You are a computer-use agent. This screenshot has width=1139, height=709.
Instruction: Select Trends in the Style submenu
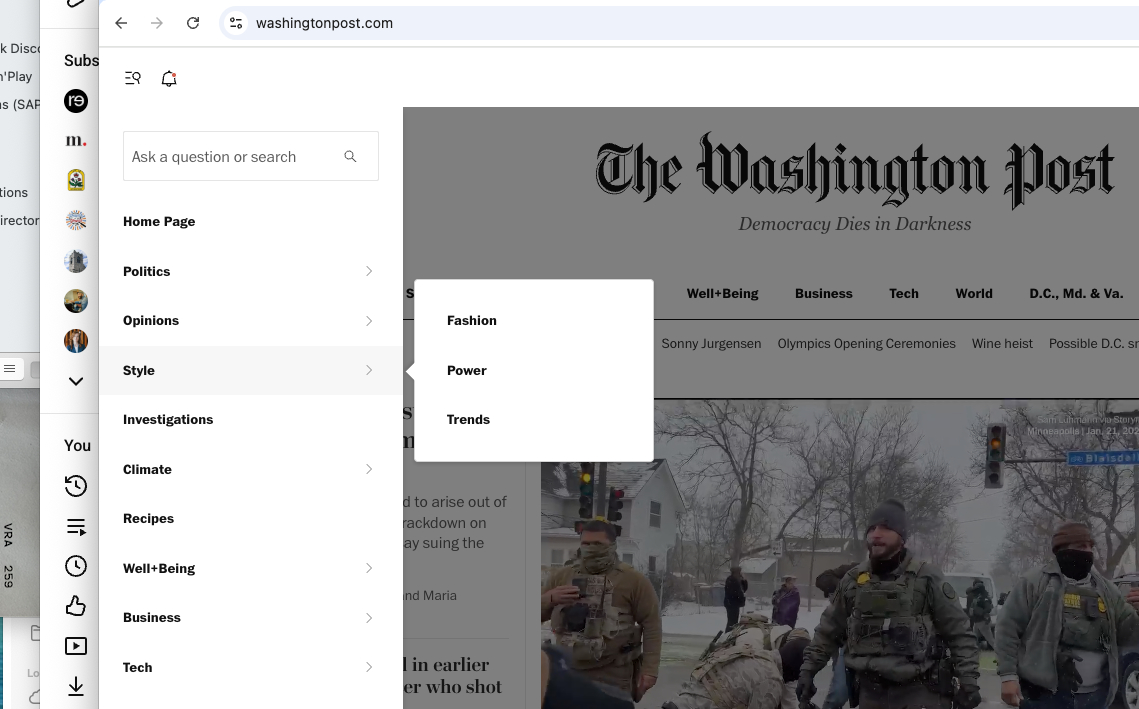468,420
